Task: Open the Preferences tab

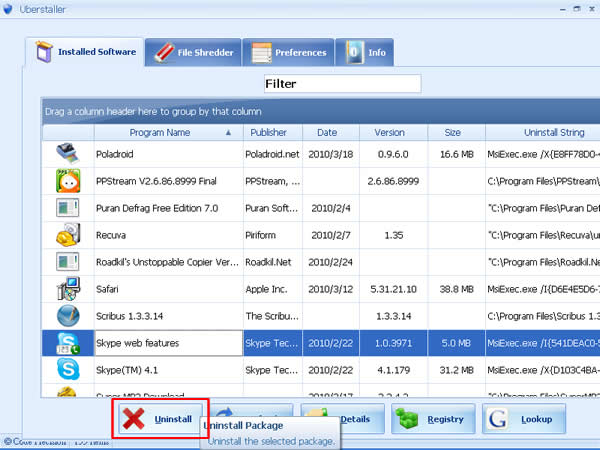Action: click(288, 52)
